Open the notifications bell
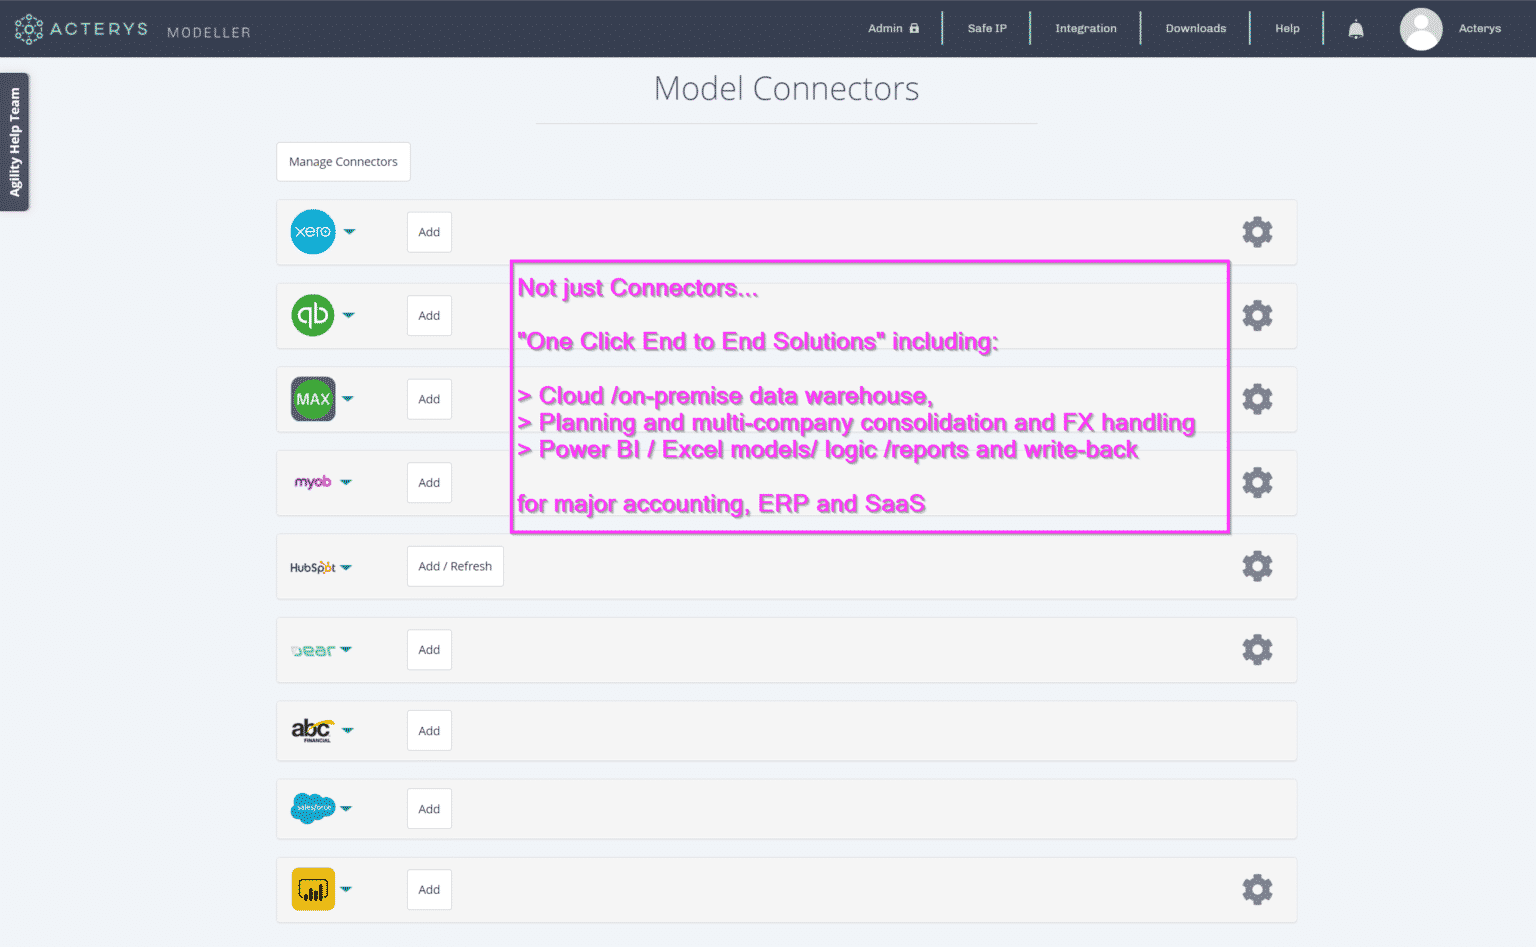 pos(1356,29)
